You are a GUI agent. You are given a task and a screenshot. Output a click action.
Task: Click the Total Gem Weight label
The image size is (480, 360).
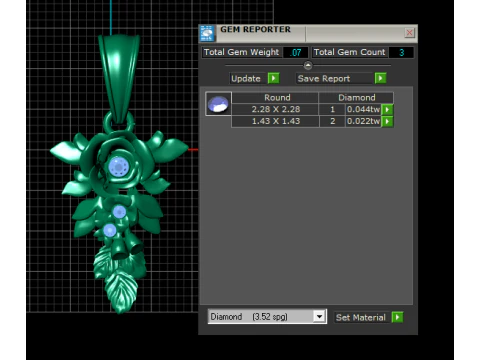[x=241, y=52]
